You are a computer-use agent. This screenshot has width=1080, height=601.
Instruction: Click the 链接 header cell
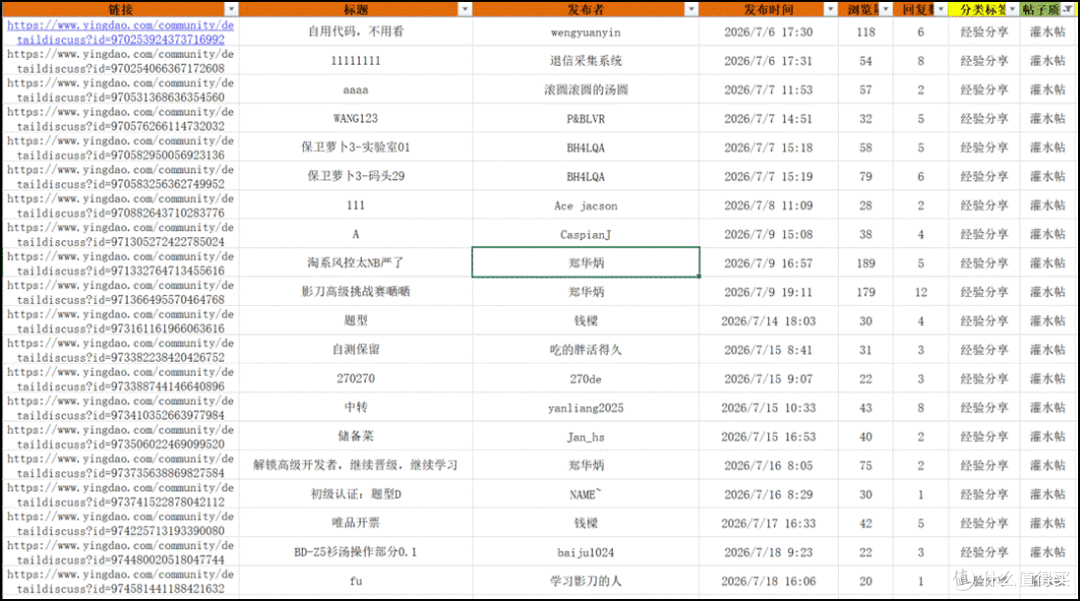[x=121, y=9]
